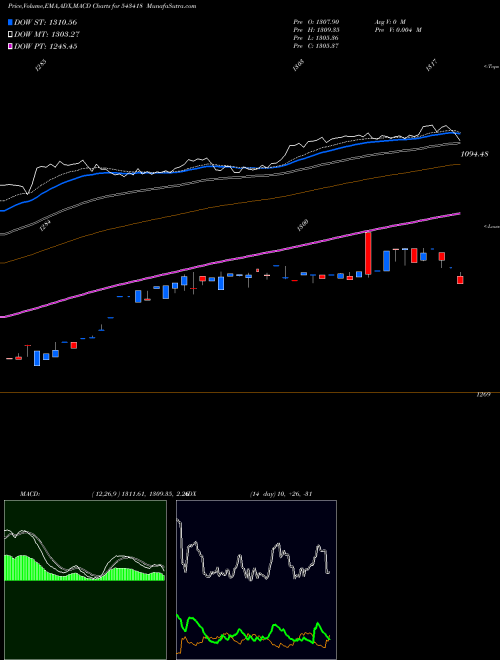The width and height of the screenshot is (500, 660).
Task: Click the Avg V: 0 M volume text
Action: (x=389, y=22)
